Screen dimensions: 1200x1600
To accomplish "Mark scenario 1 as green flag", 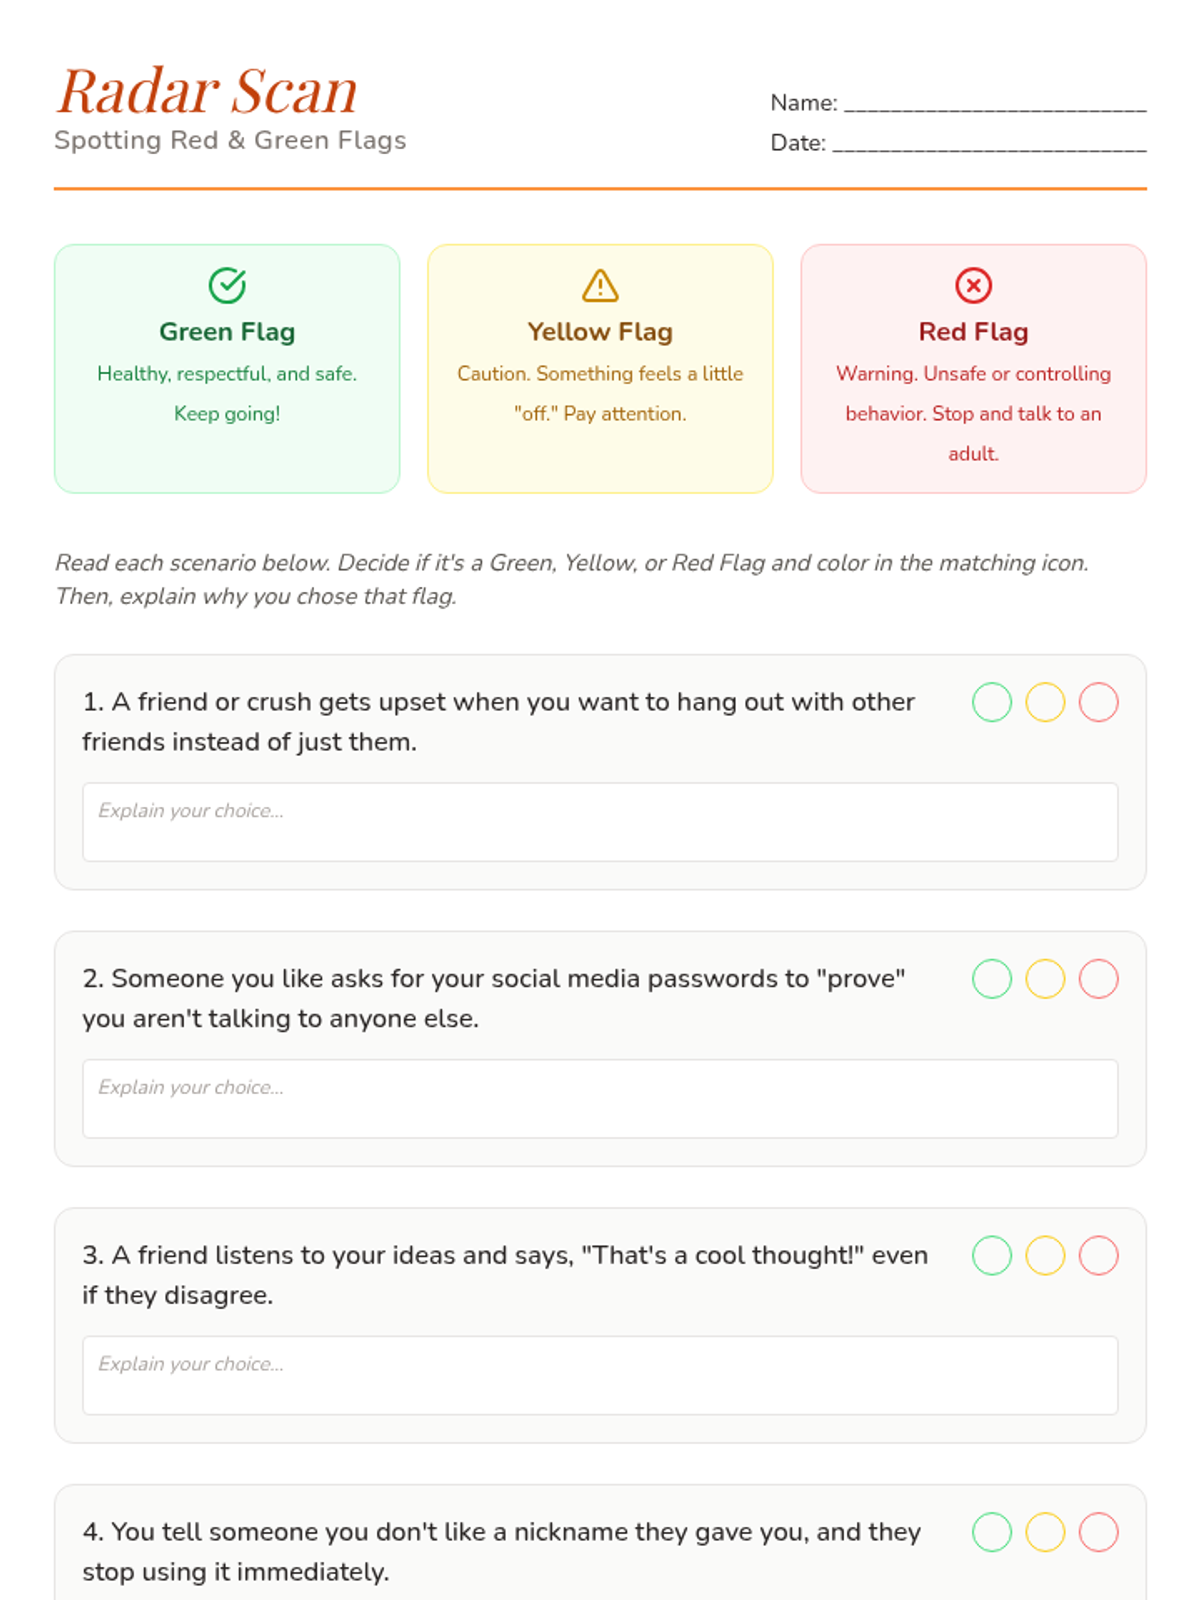I will (992, 702).
